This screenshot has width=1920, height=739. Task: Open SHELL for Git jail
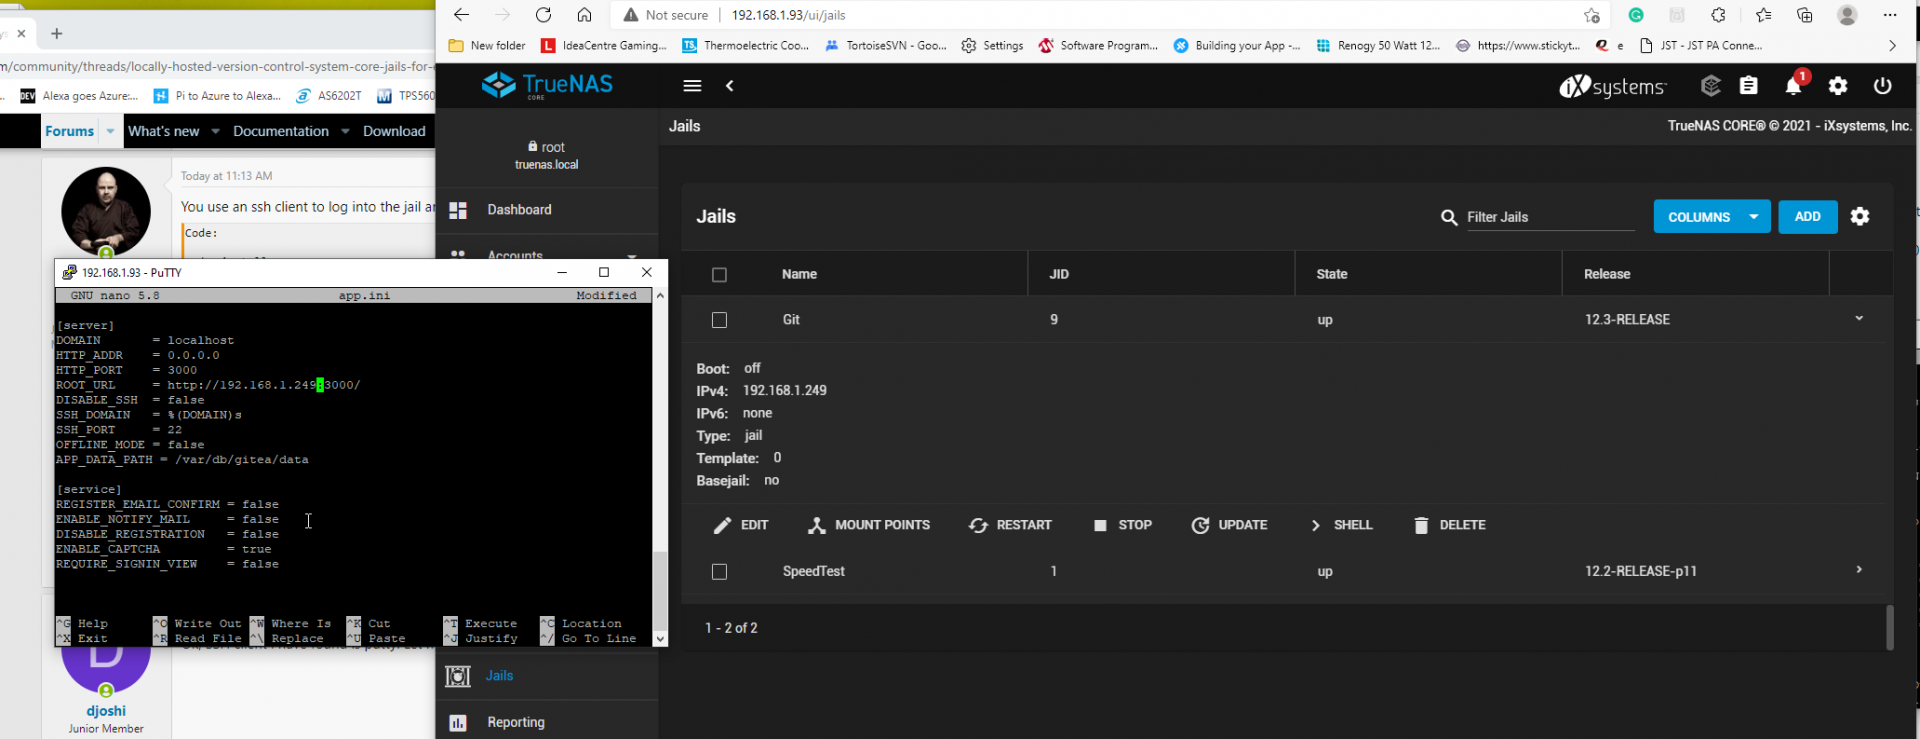pyautogui.click(x=1340, y=525)
